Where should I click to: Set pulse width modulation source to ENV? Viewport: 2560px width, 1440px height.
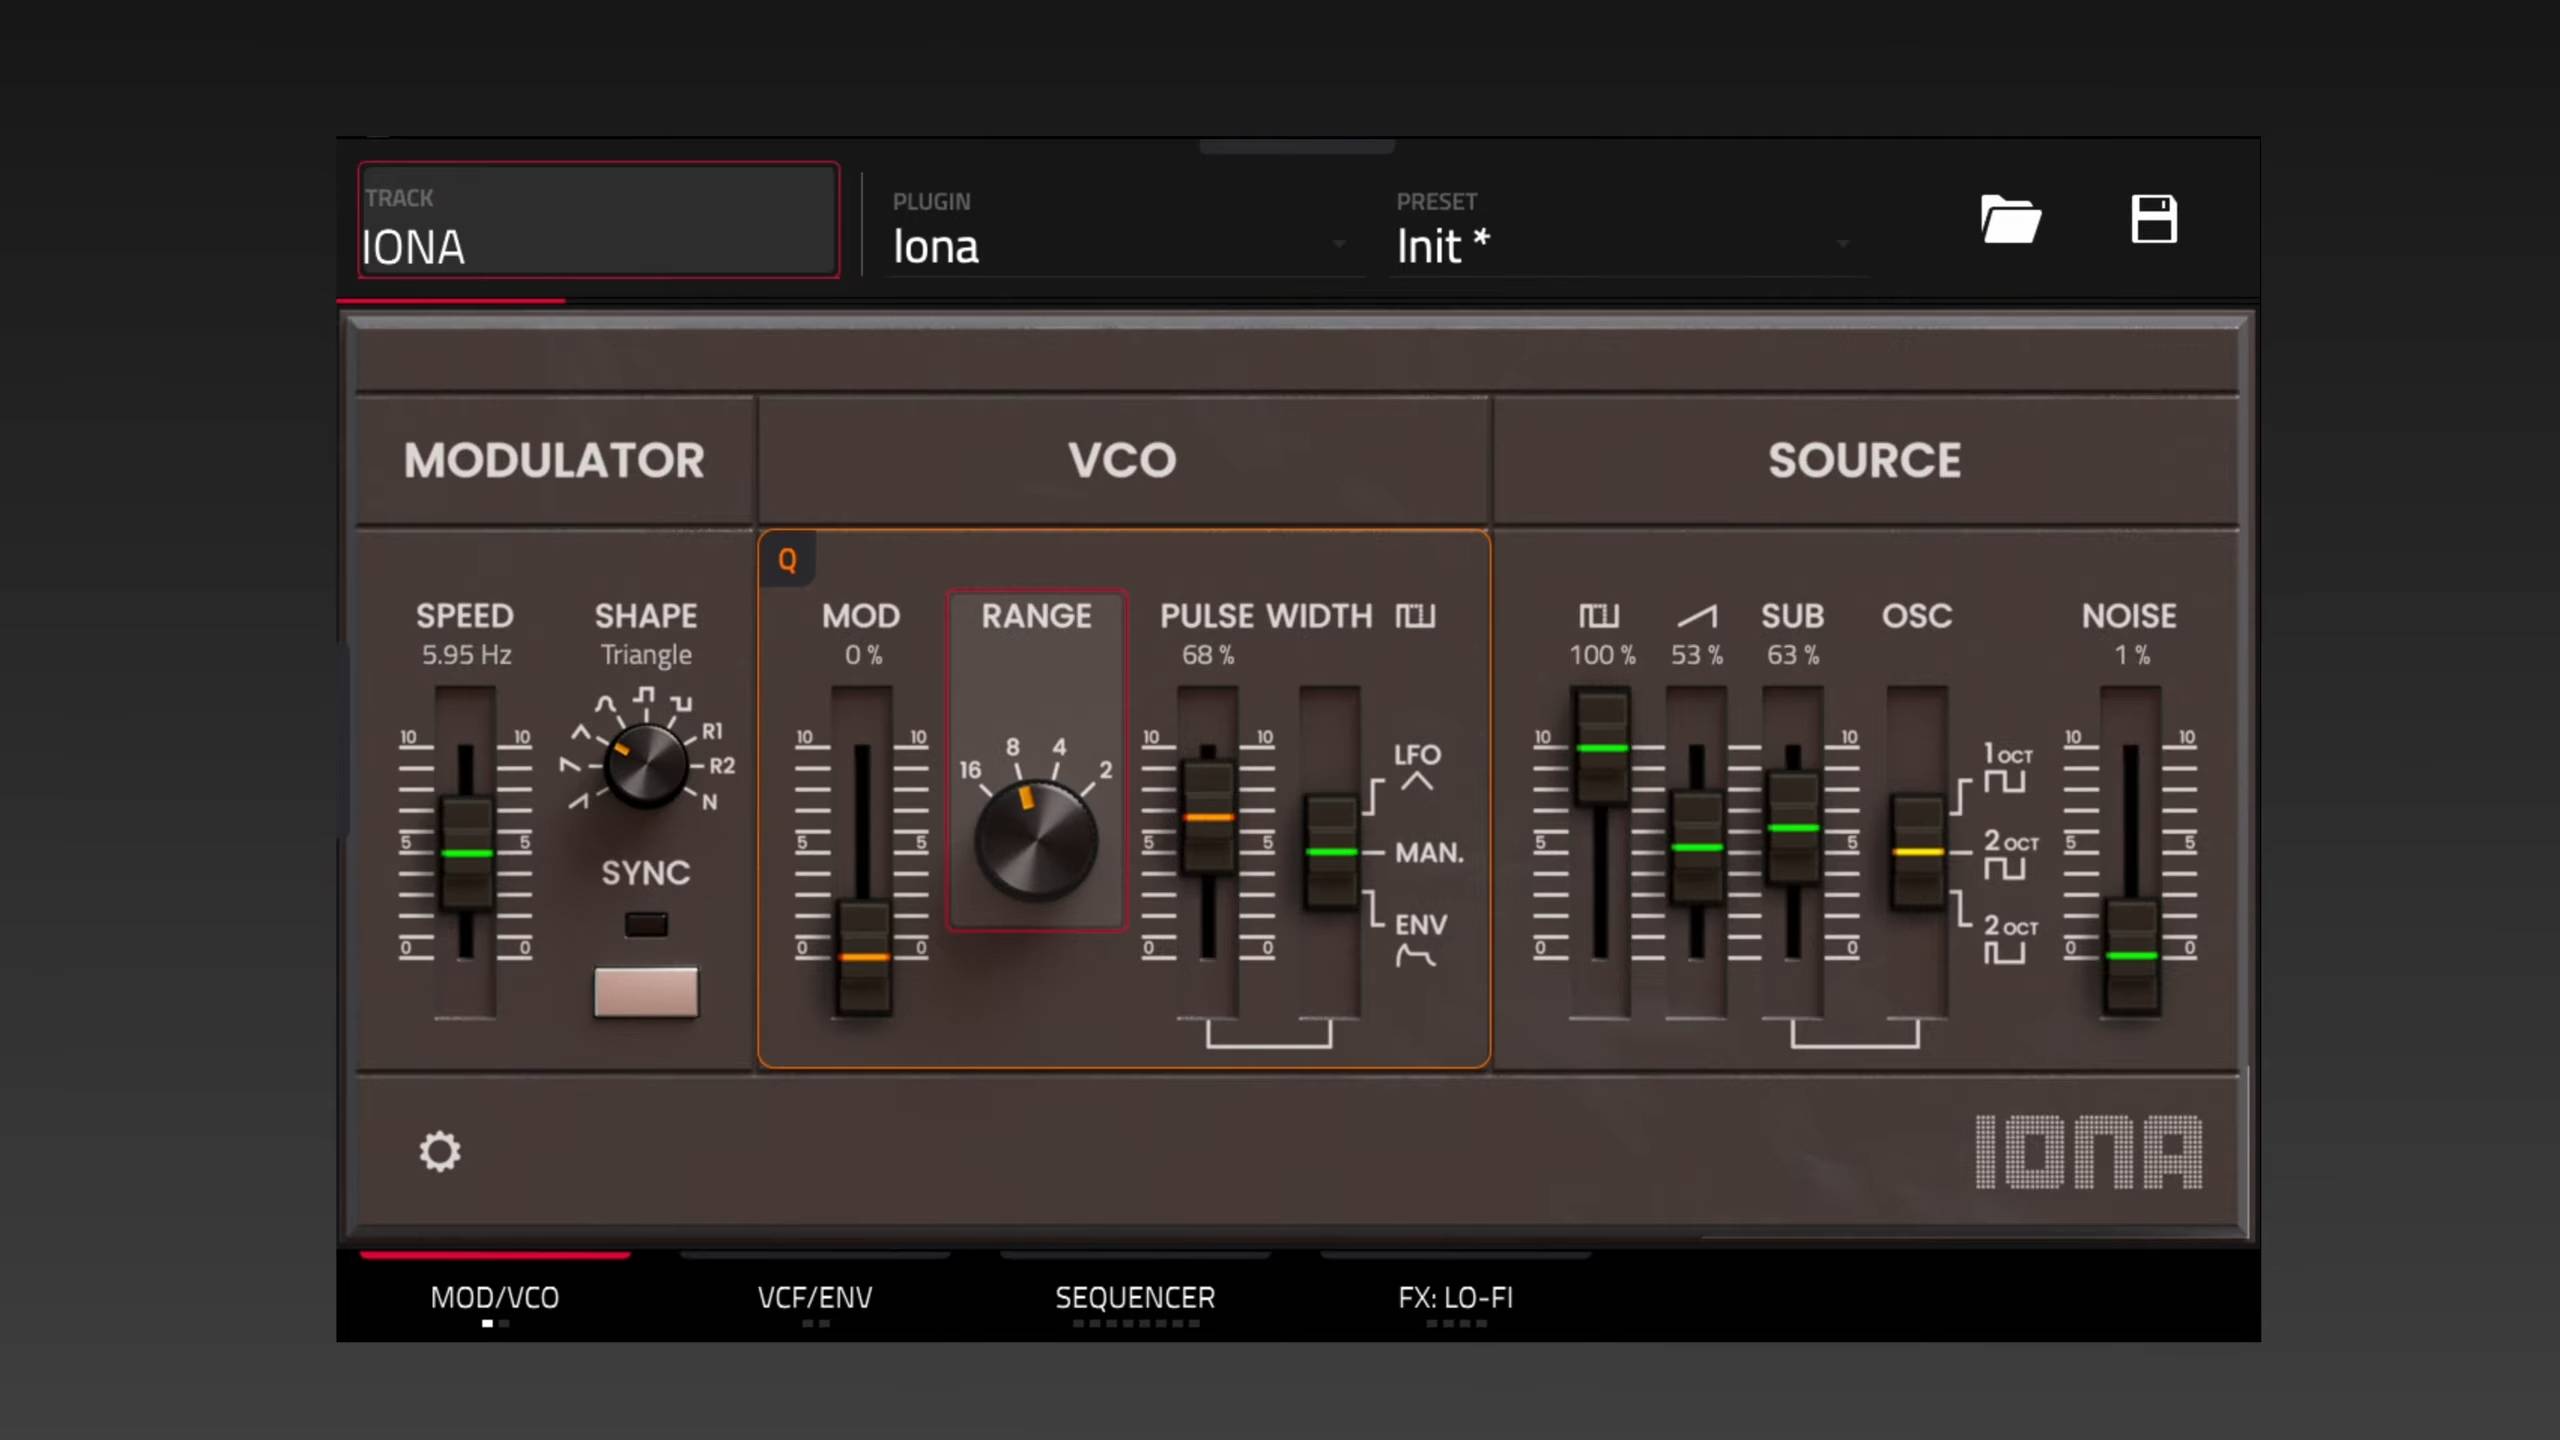point(1418,938)
